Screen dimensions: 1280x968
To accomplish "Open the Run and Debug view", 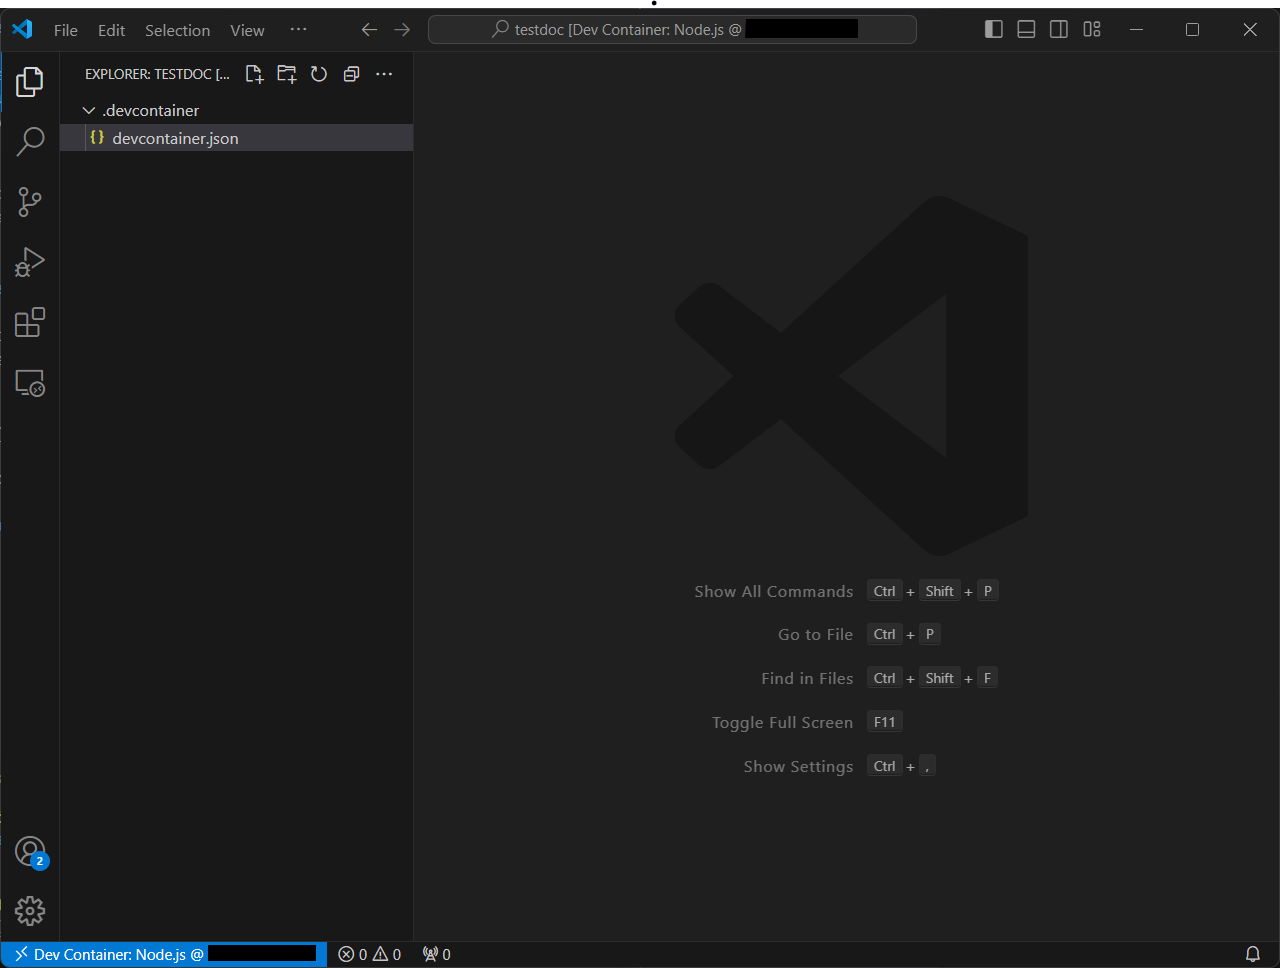I will point(30,262).
